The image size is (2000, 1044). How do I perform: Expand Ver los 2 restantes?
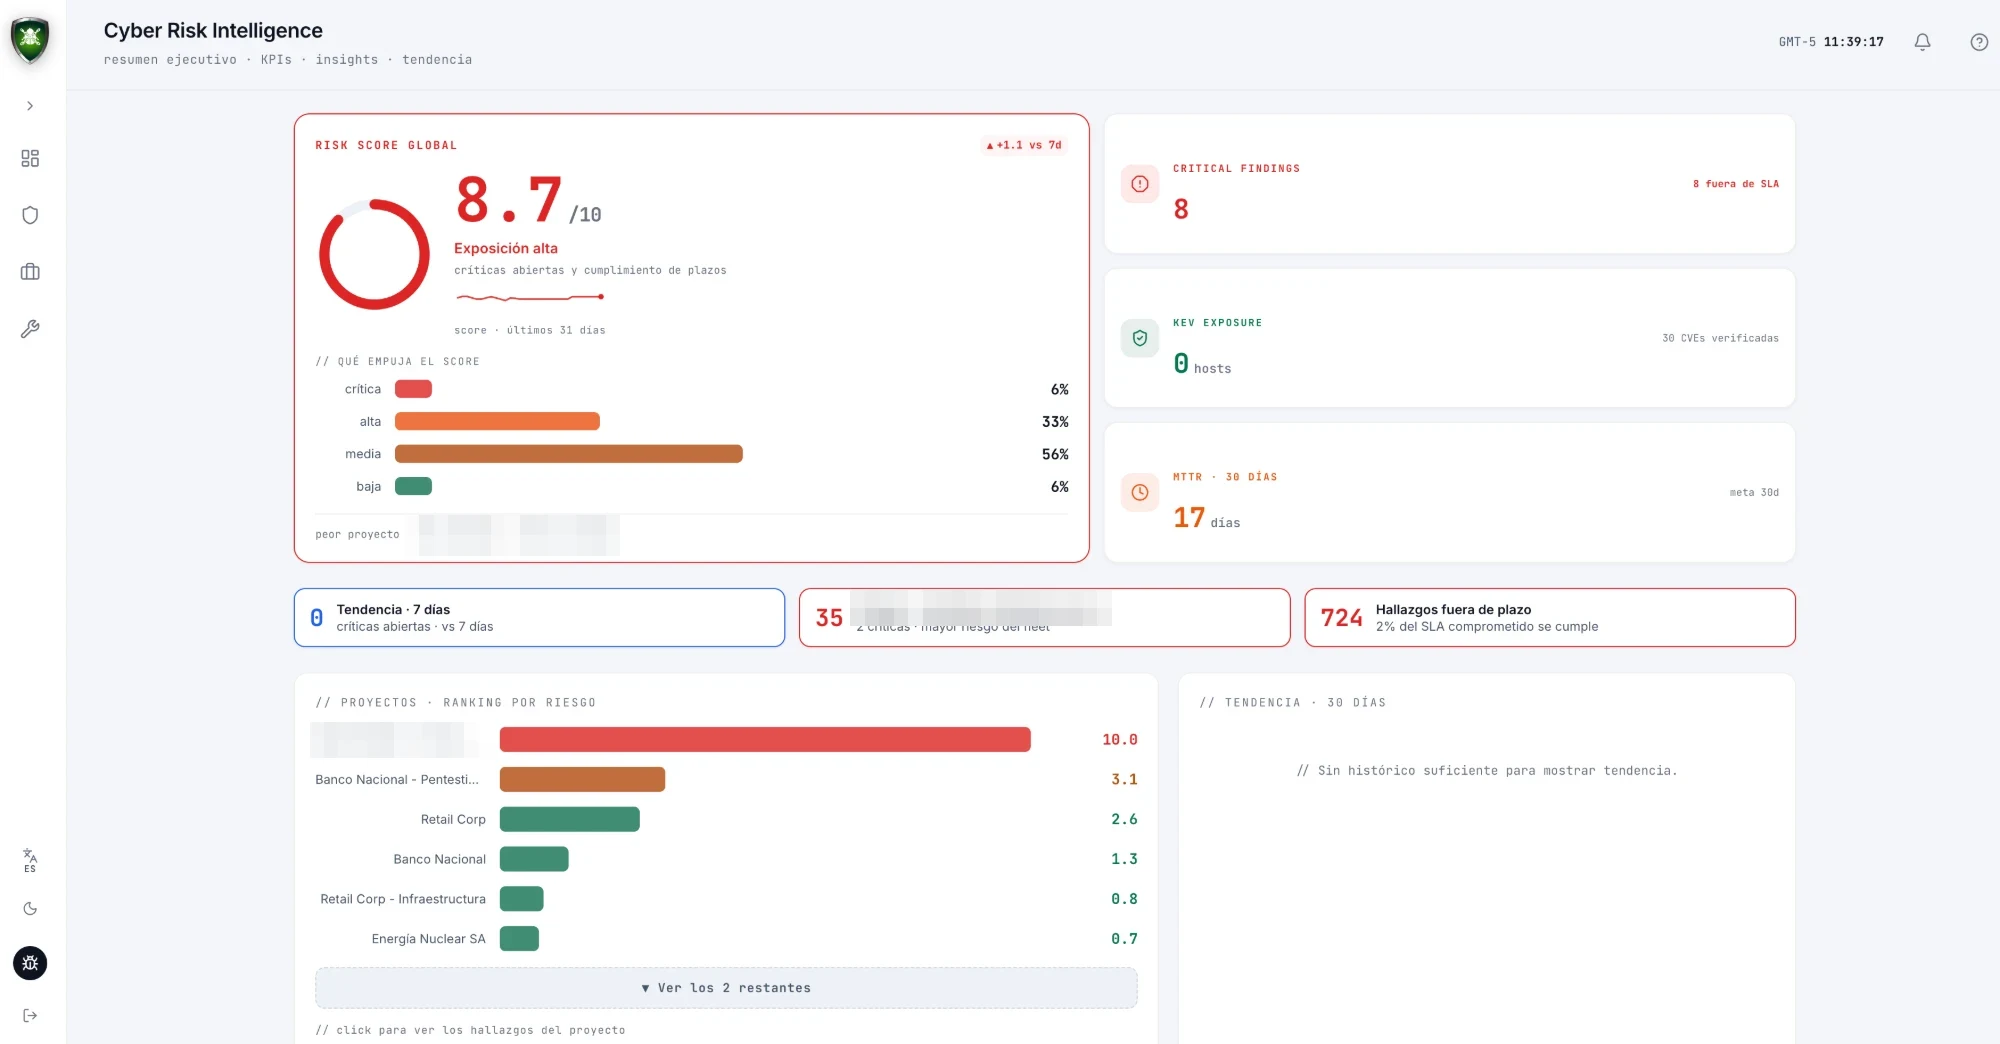(726, 988)
